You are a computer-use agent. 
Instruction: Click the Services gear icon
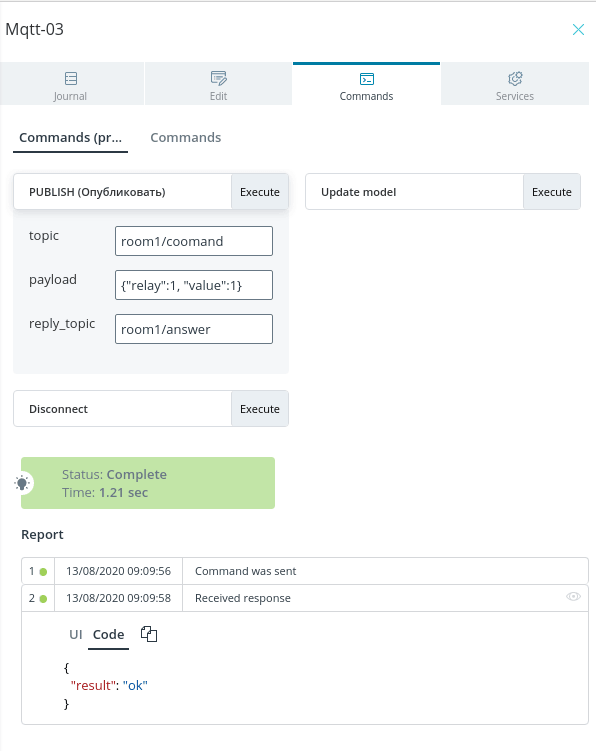click(x=515, y=78)
